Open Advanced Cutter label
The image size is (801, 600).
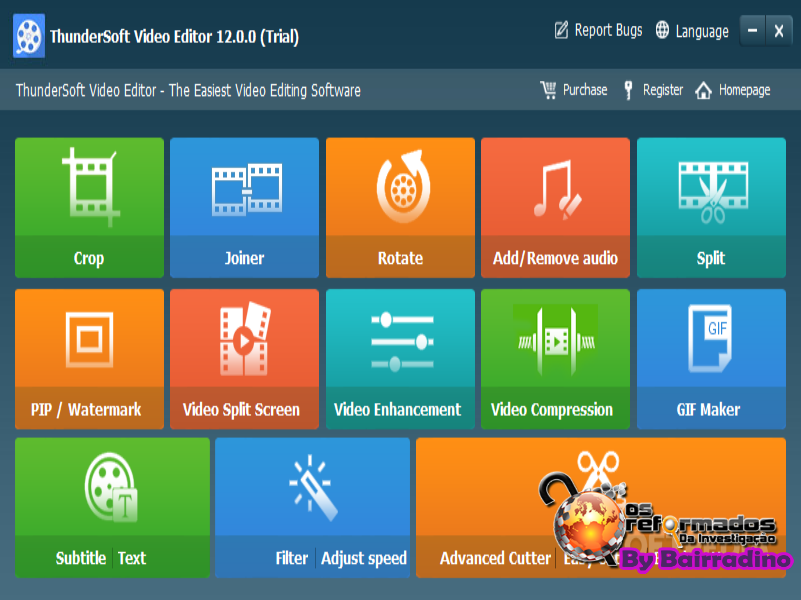[495, 558]
